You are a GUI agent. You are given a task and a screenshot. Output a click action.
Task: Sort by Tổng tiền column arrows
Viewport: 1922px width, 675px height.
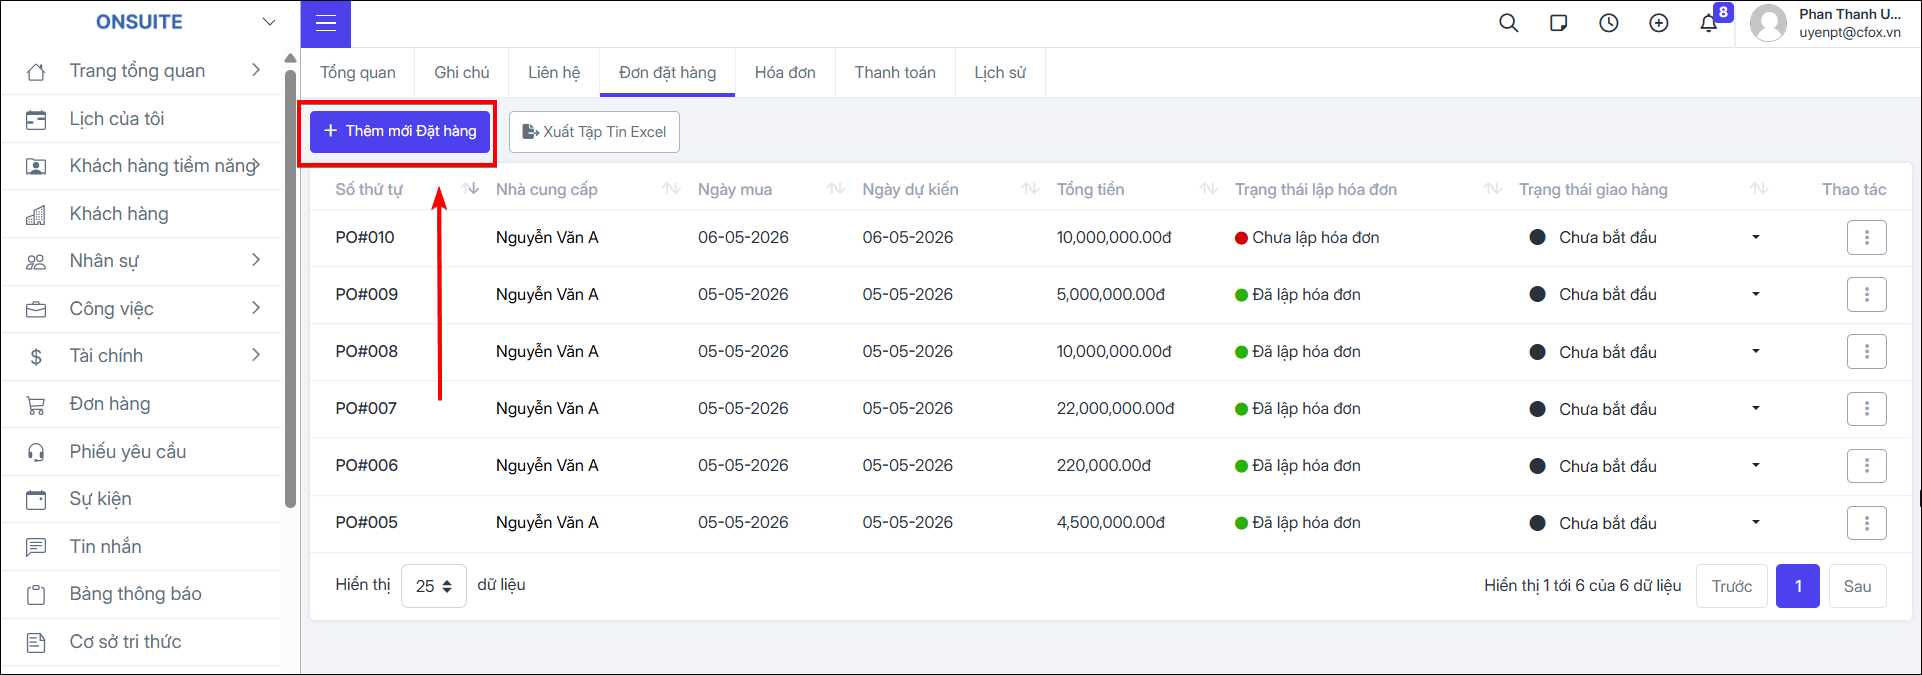pyautogui.click(x=1208, y=189)
